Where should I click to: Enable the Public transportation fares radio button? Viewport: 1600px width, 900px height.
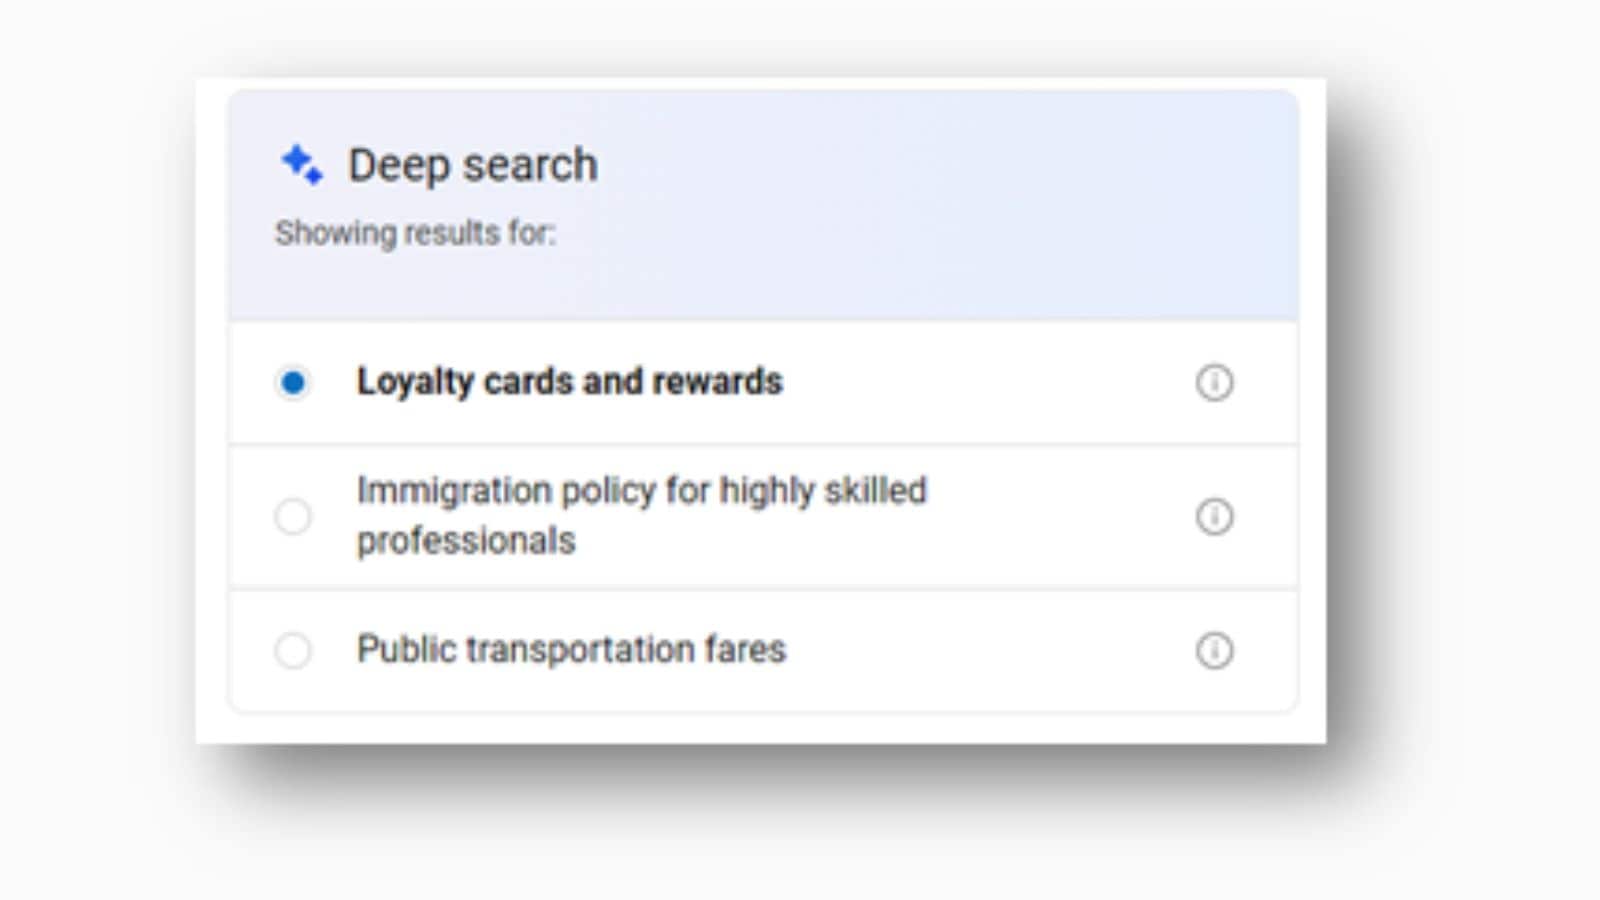coord(293,650)
